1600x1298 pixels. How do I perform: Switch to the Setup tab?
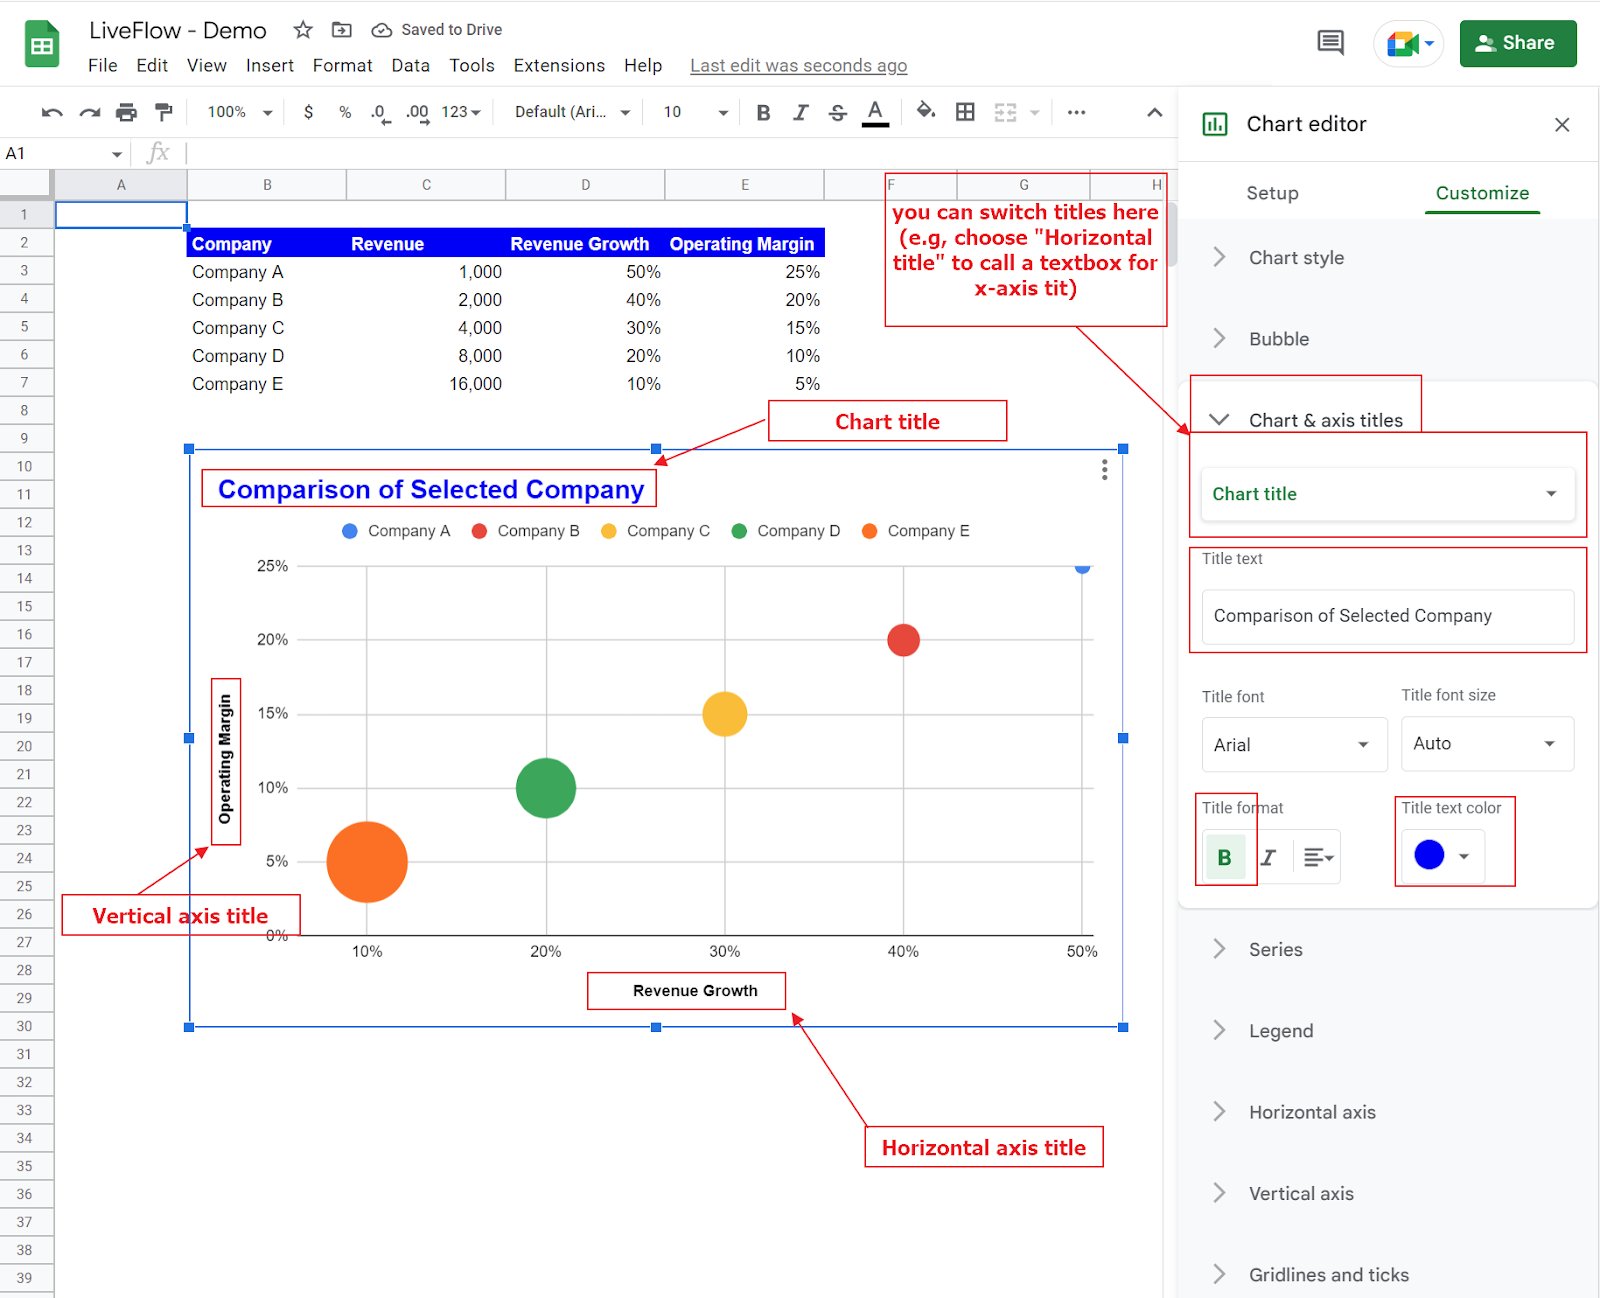(1272, 193)
